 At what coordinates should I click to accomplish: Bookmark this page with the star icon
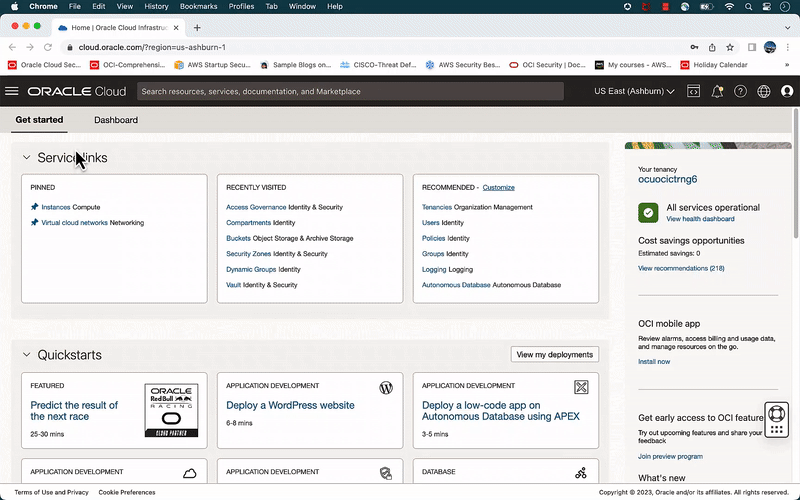tap(730, 47)
